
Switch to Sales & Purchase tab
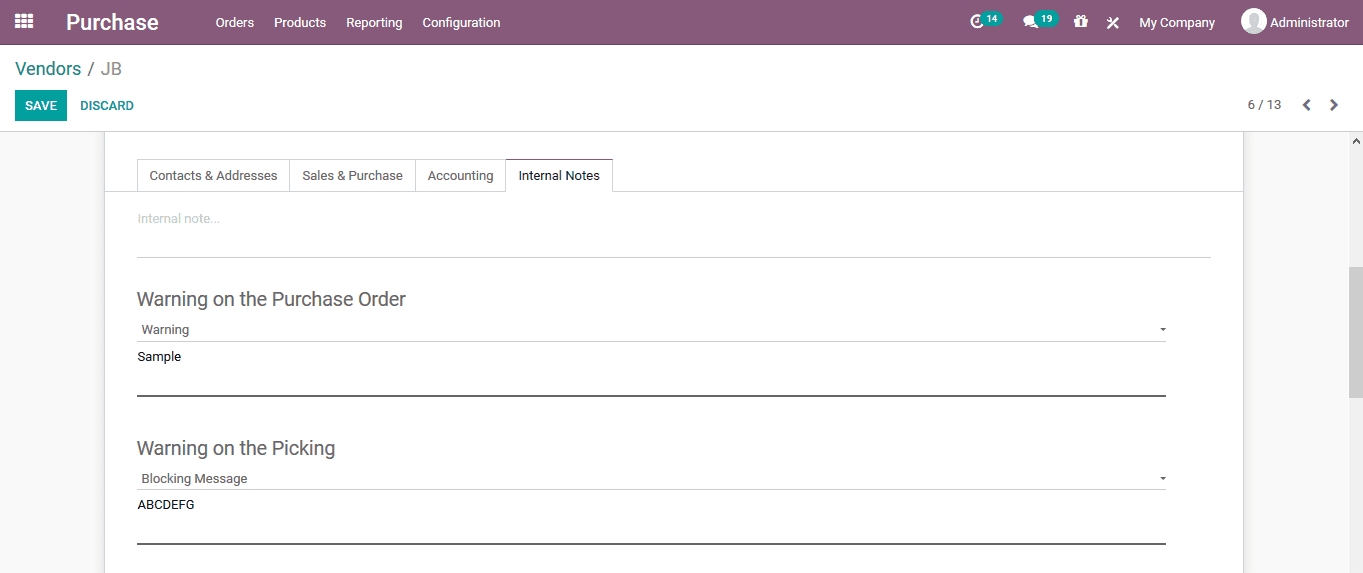click(352, 176)
